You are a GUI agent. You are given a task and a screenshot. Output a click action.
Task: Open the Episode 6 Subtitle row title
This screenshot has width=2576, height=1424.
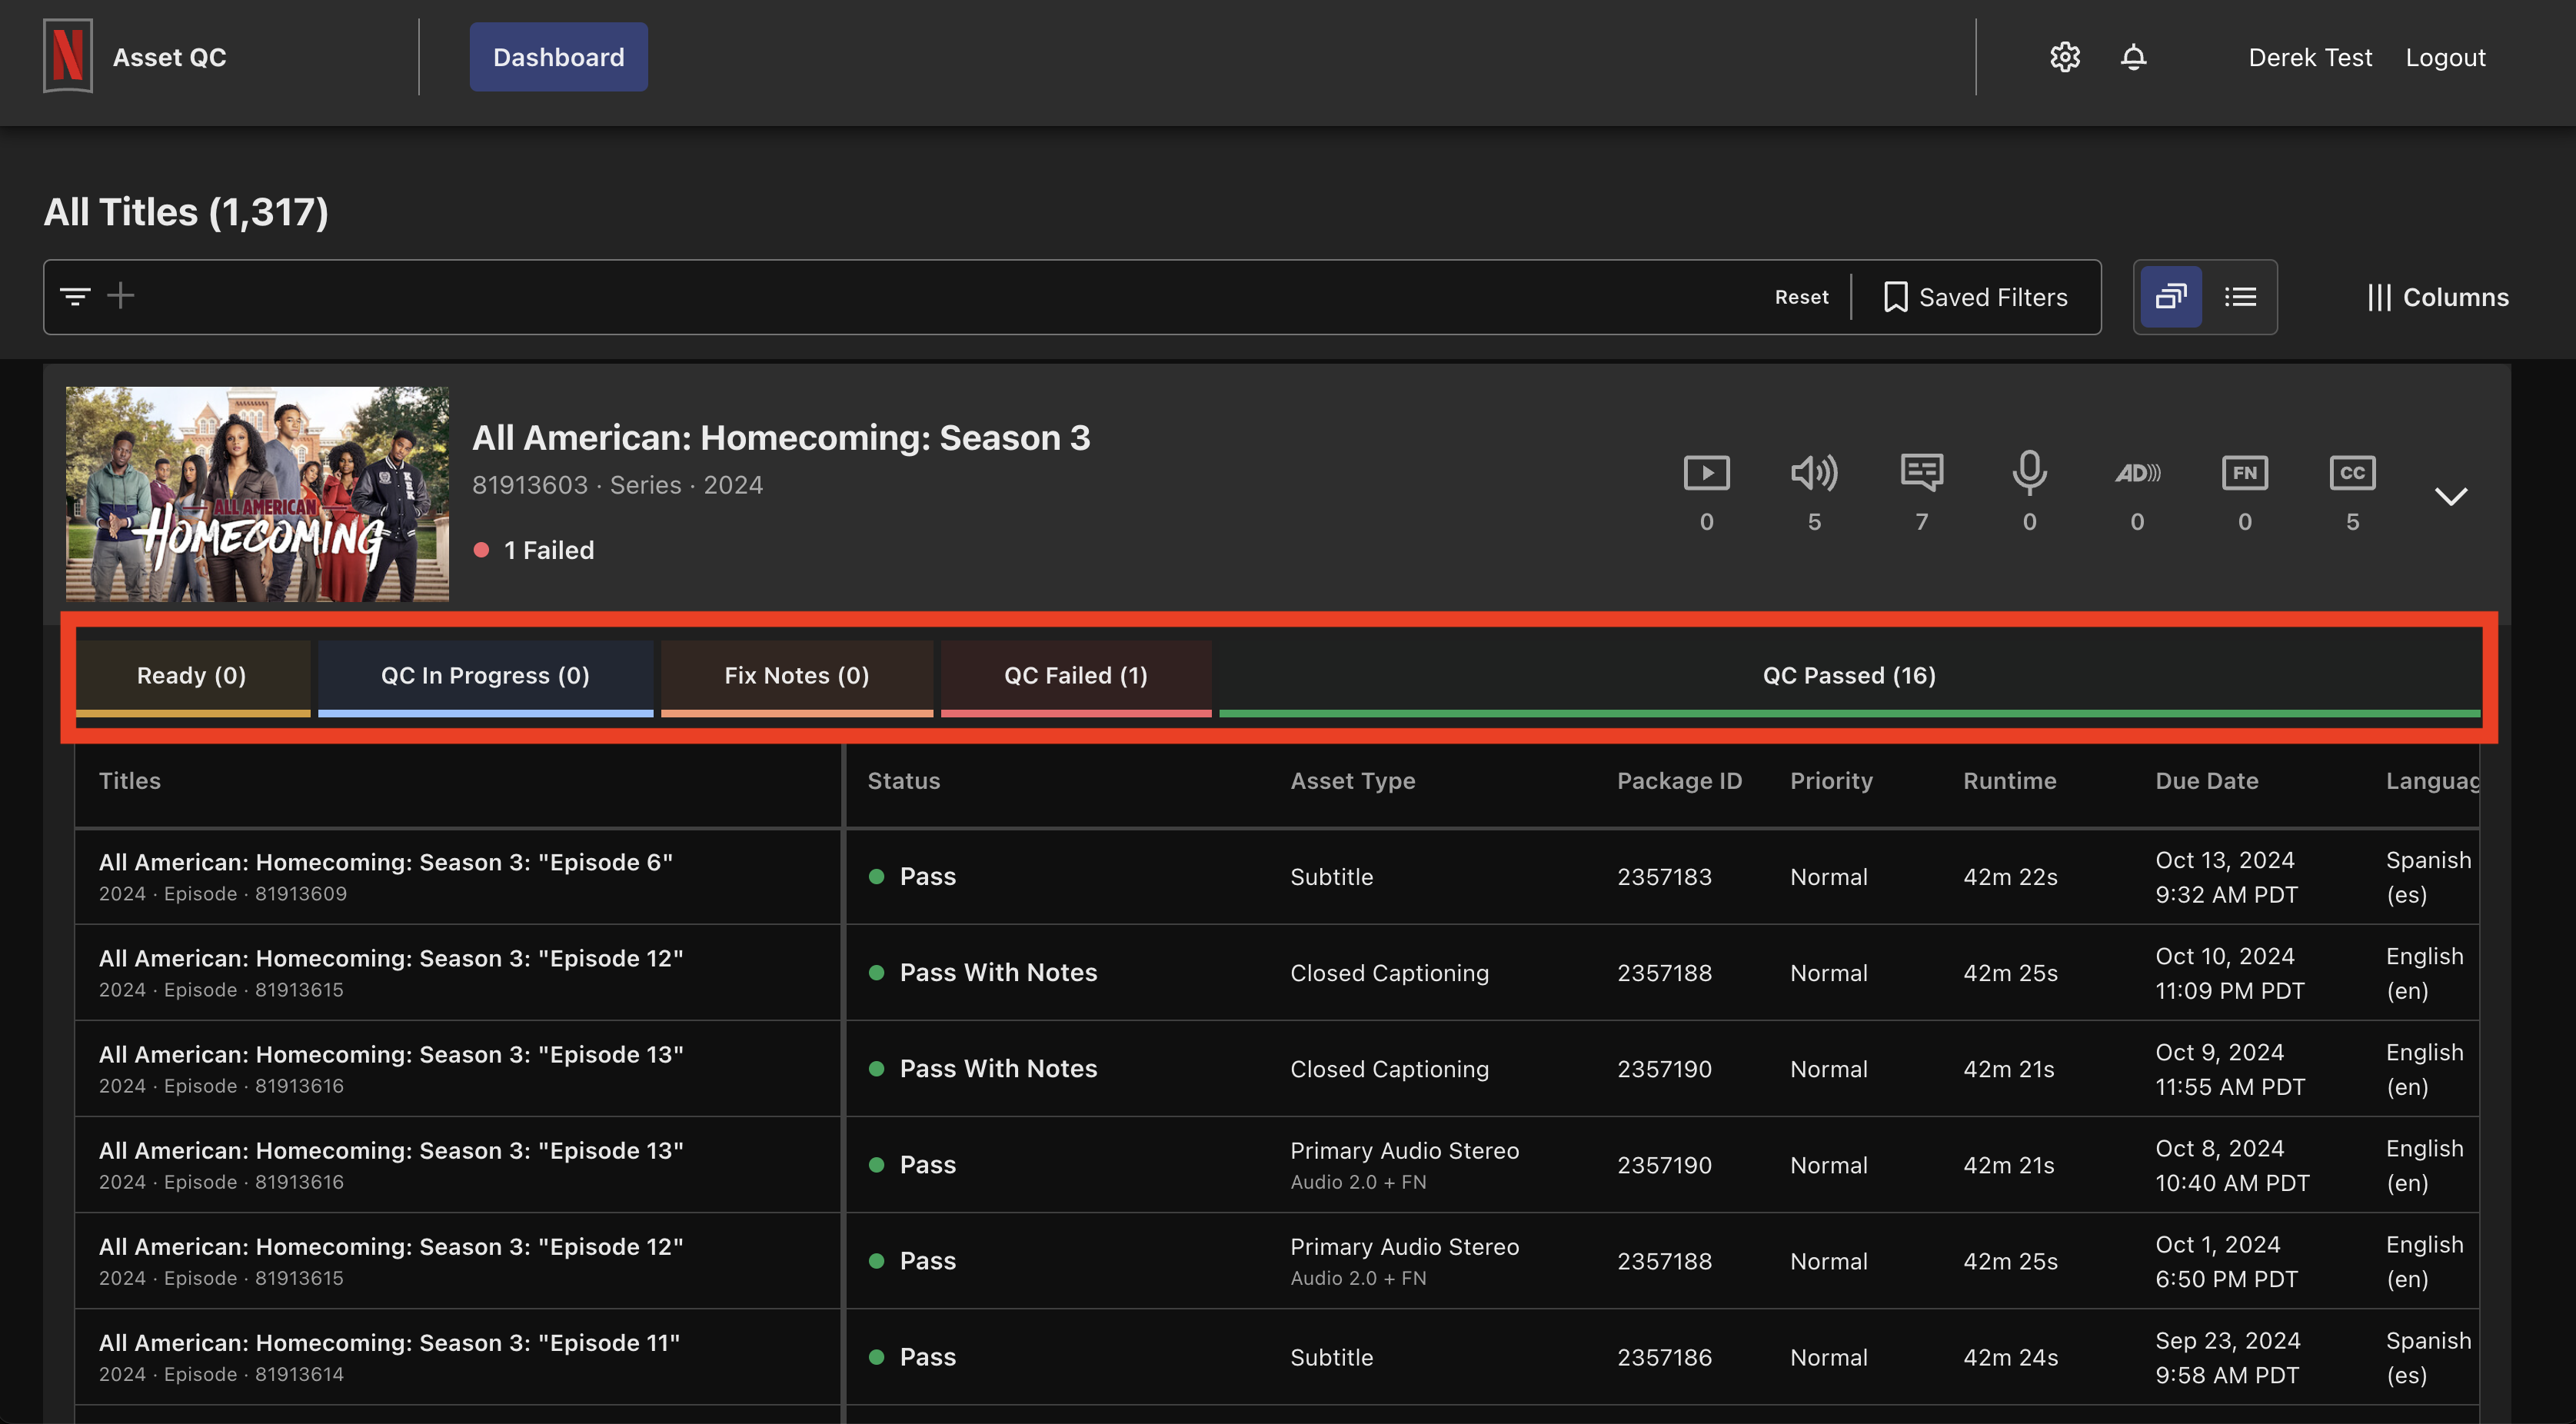pos(386,862)
